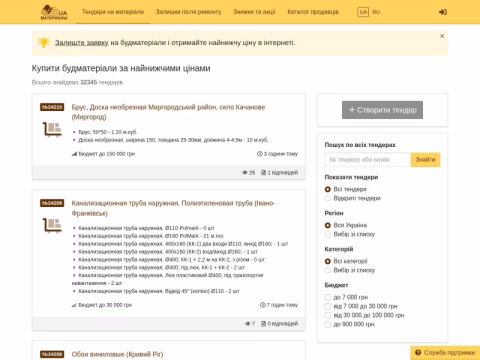Viewport: 480px width, 360px height.
Task: Check budget до 7 000 грн
Action: click(x=328, y=297)
